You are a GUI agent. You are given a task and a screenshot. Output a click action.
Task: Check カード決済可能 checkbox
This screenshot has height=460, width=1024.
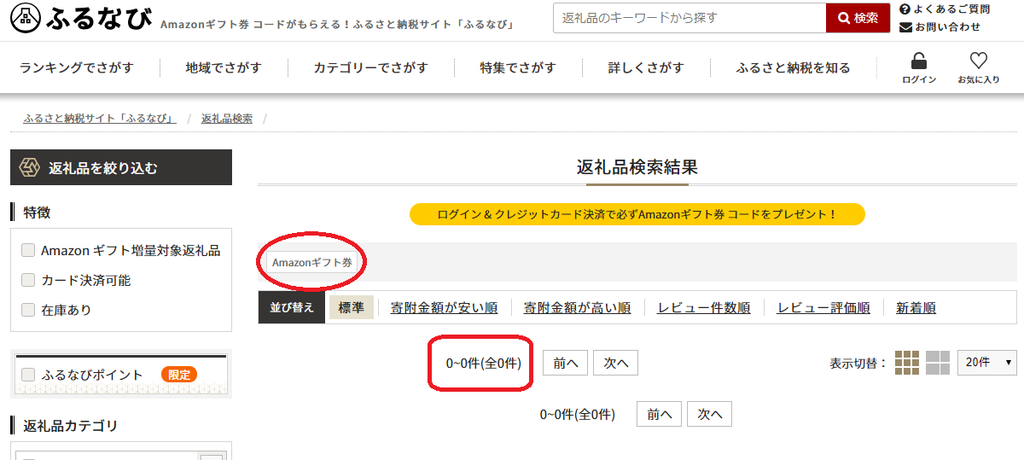pyautogui.click(x=28, y=280)
